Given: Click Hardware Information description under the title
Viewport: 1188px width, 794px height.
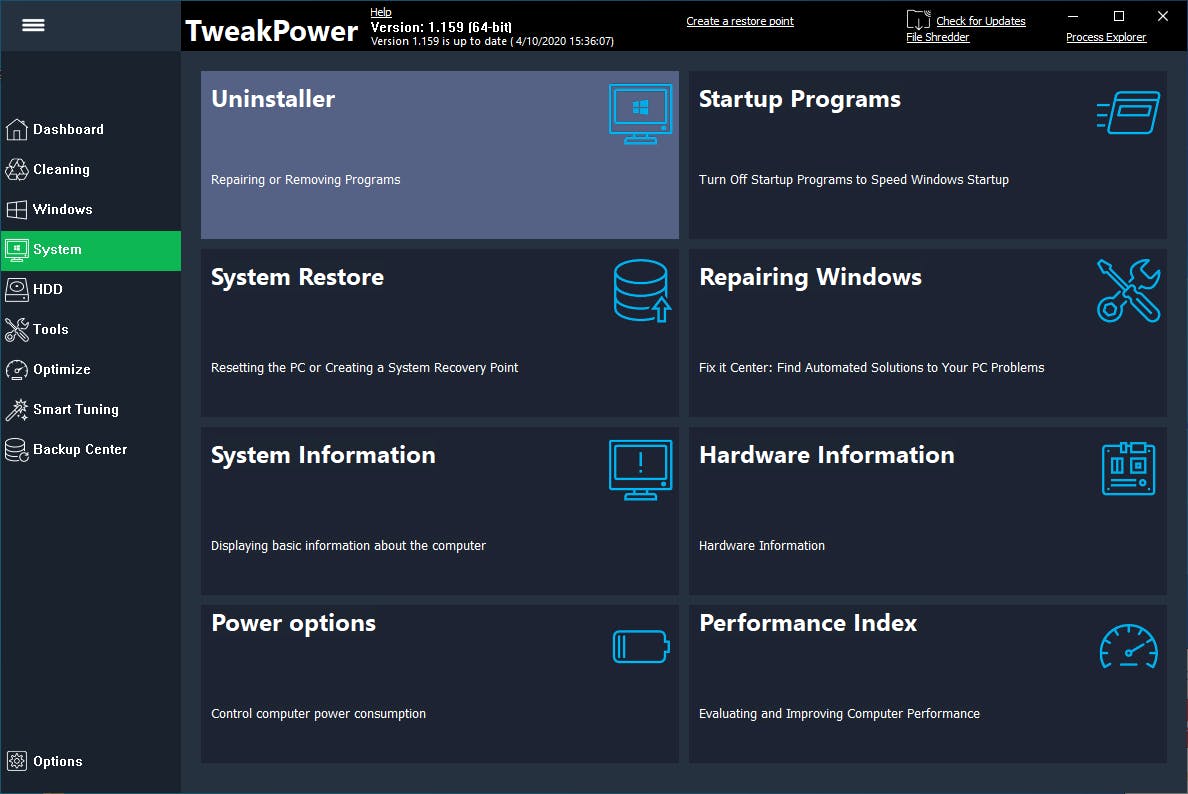Looking at the screenshot, I should click(x=761, y=545).
